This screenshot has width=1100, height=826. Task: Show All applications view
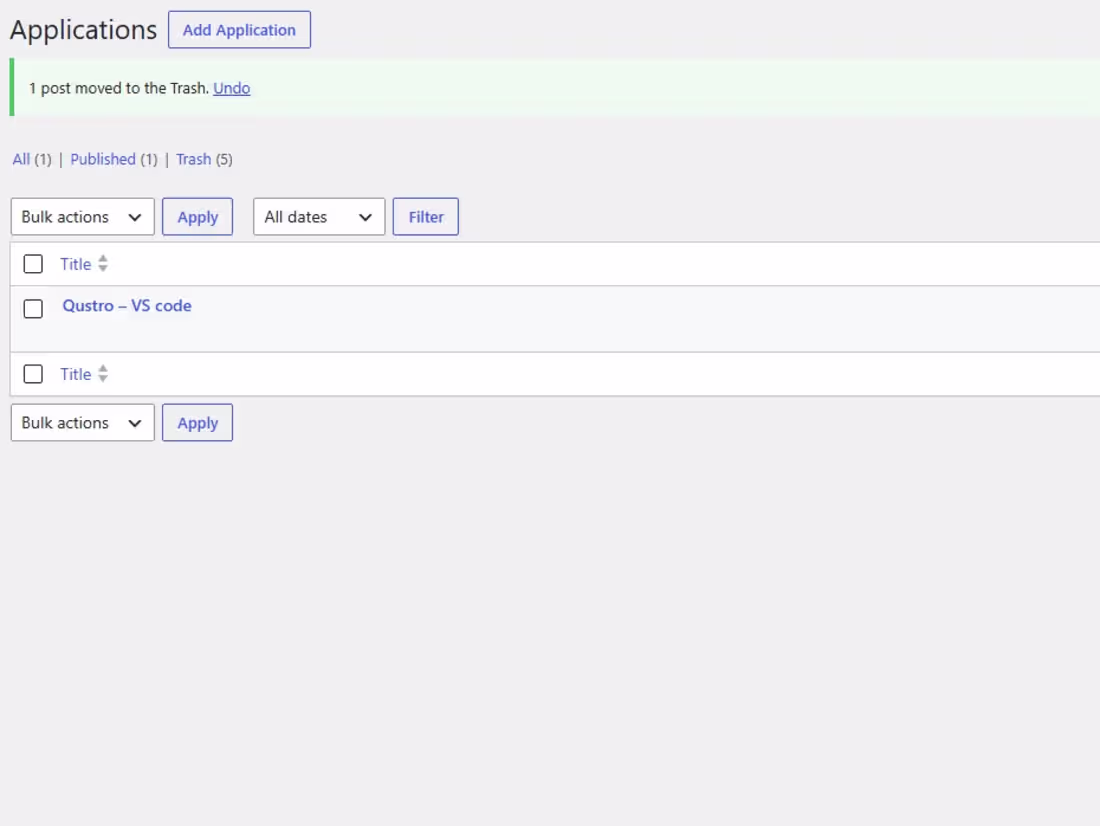(21, 159)
